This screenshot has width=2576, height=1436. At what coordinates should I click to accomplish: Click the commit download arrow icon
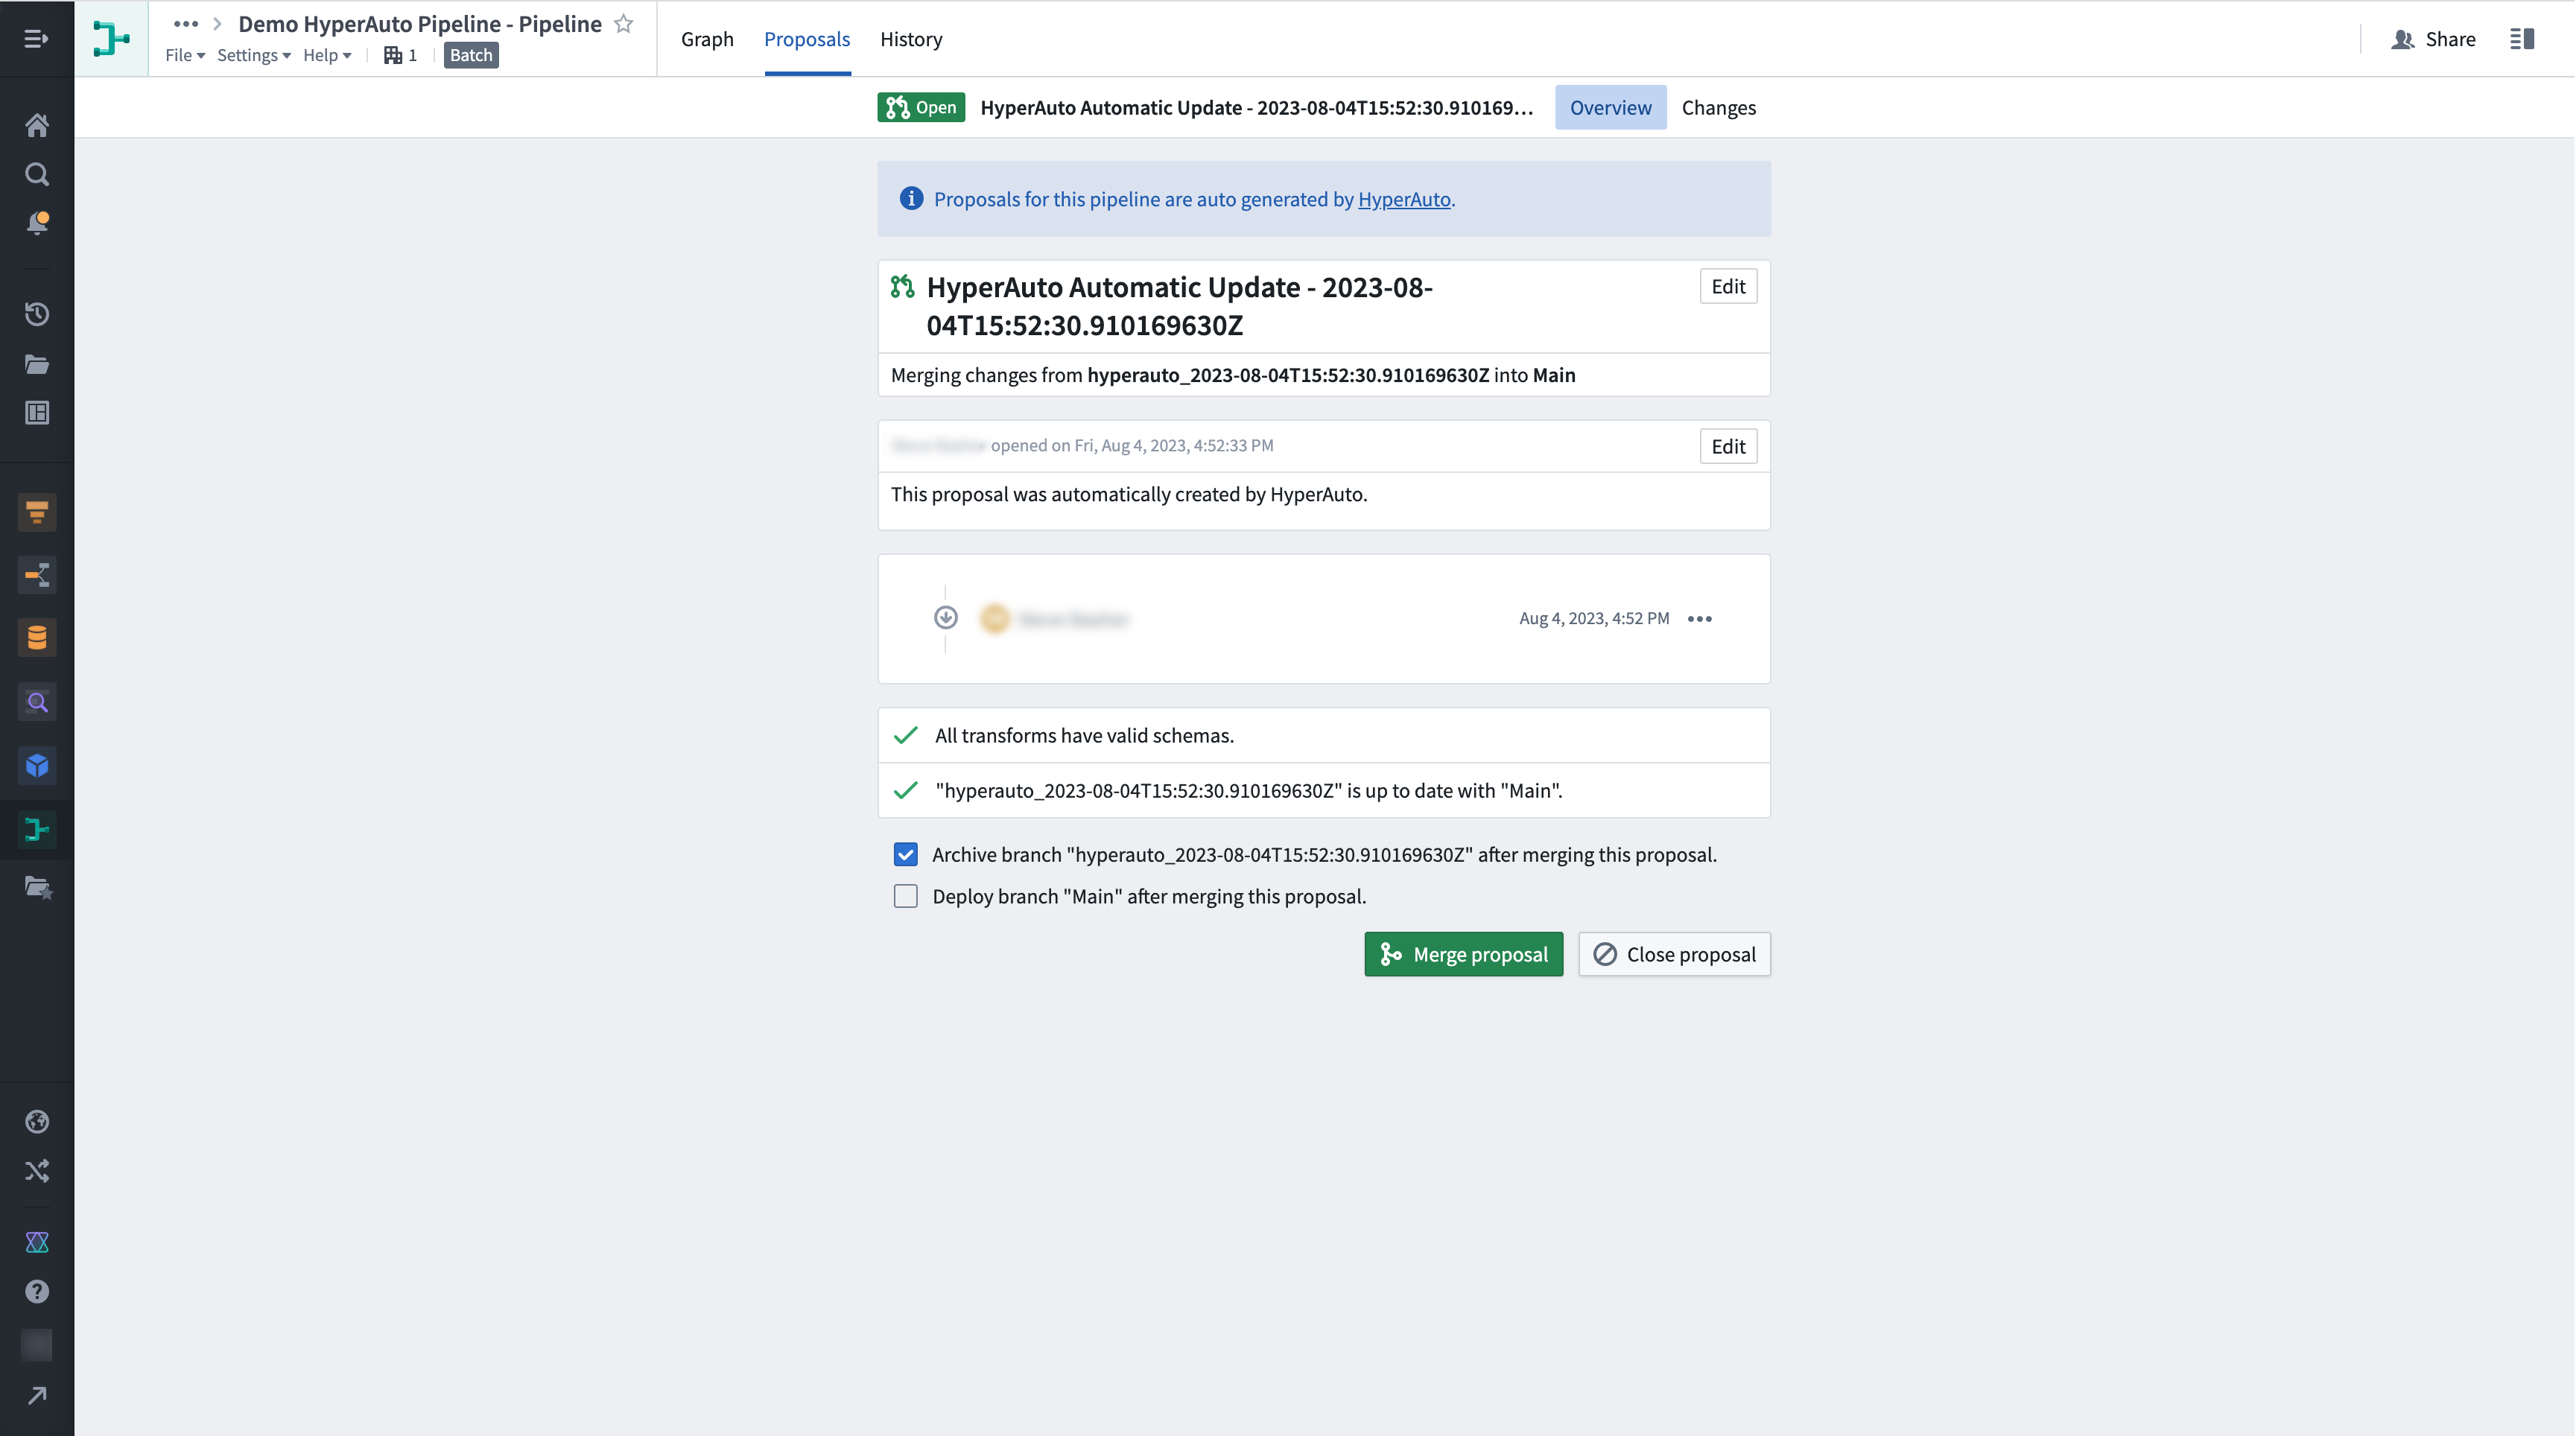click(x=945, y=618)
